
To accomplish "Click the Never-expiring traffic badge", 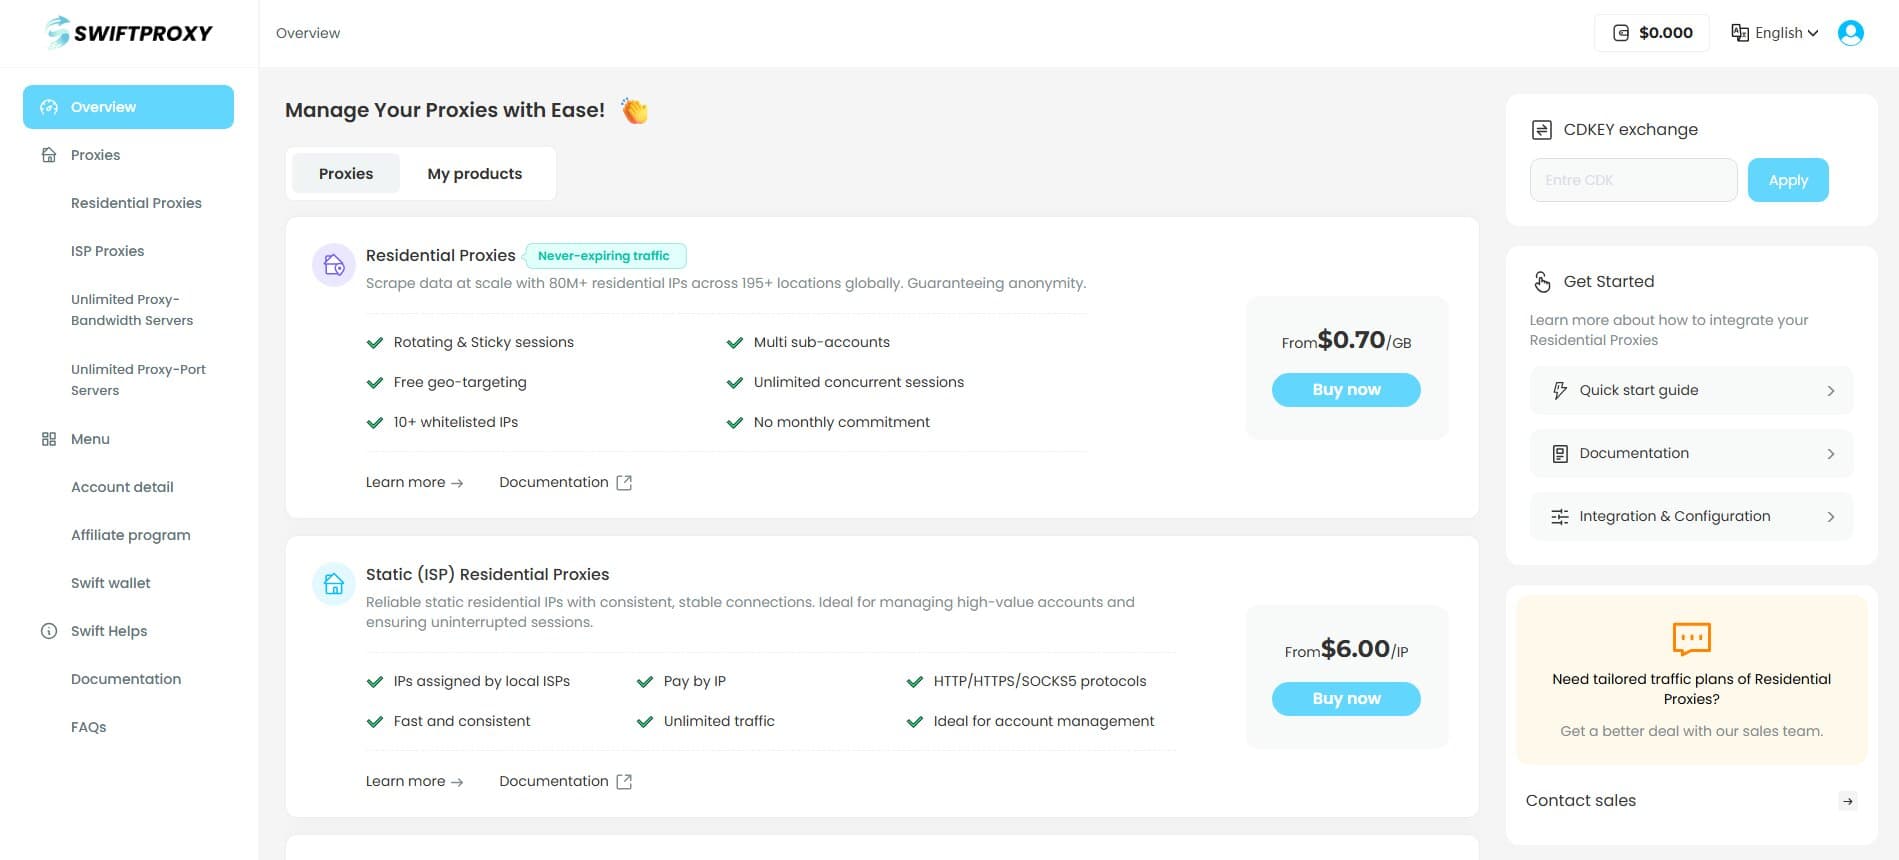I will click(604, 256).
